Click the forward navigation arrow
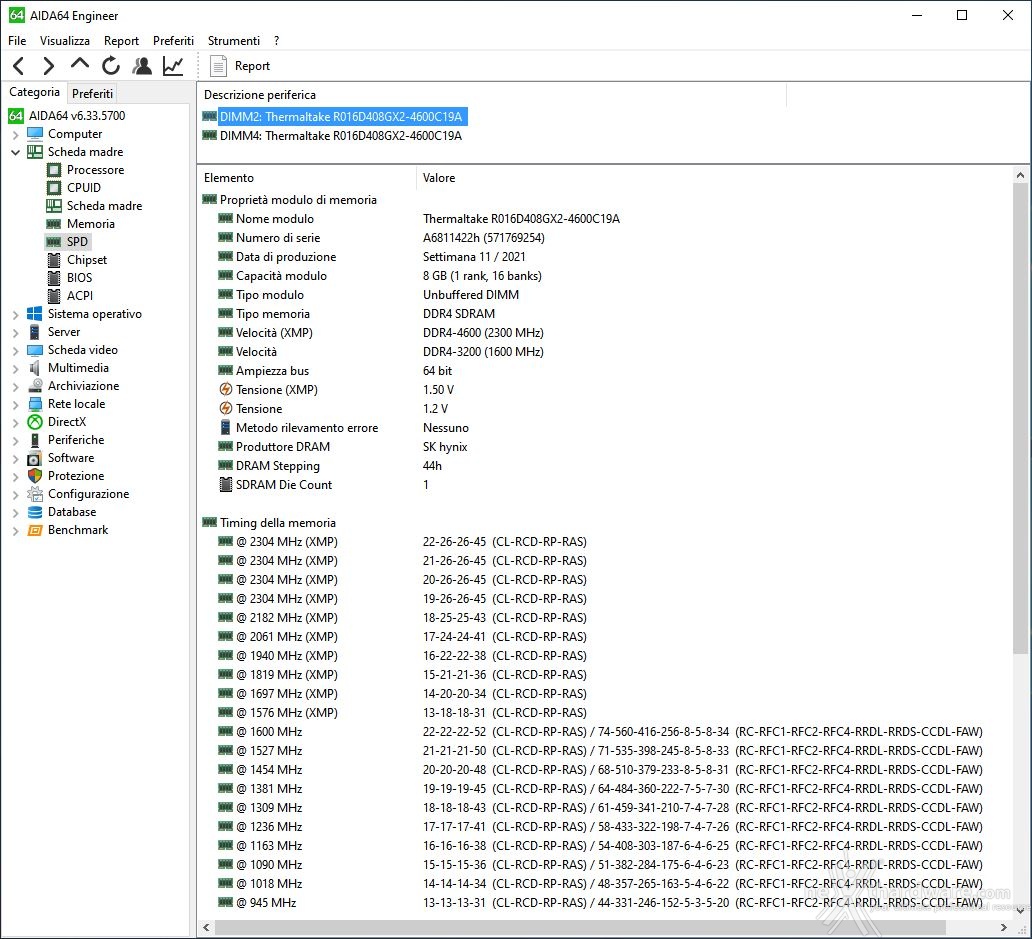1032x939 pixels. (49, 66)
